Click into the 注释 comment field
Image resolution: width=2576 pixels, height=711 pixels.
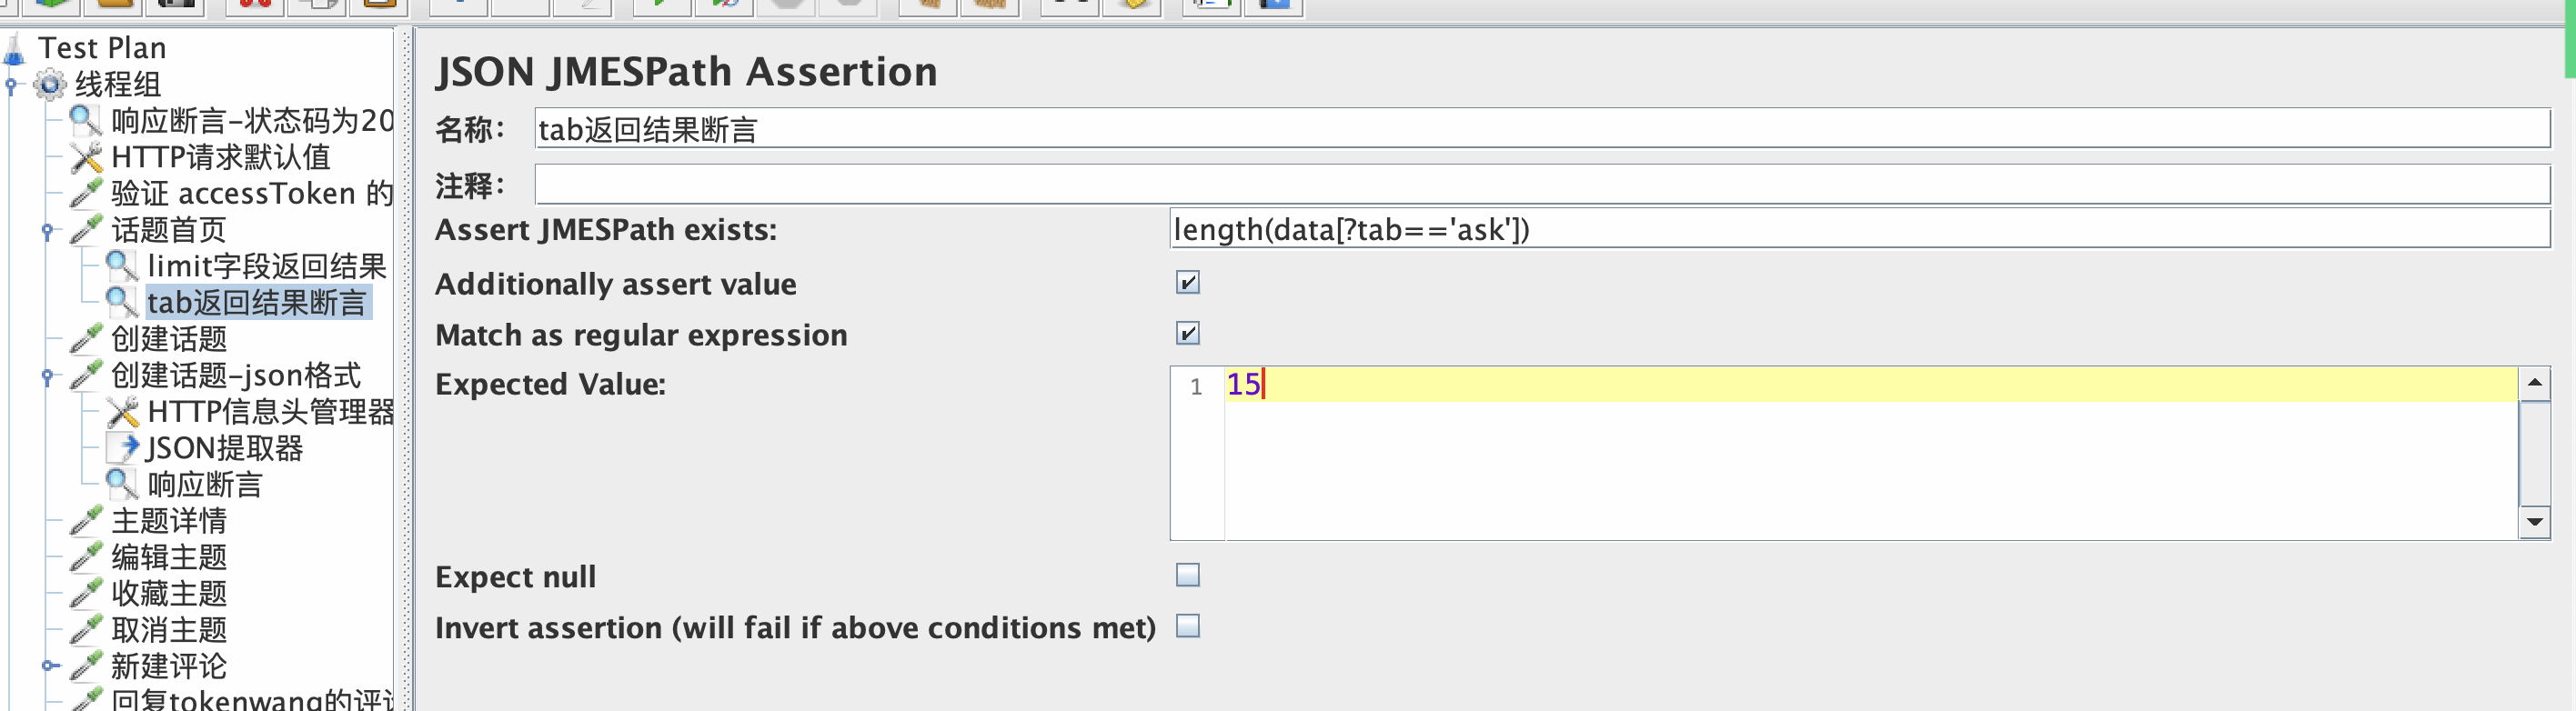1541,185
